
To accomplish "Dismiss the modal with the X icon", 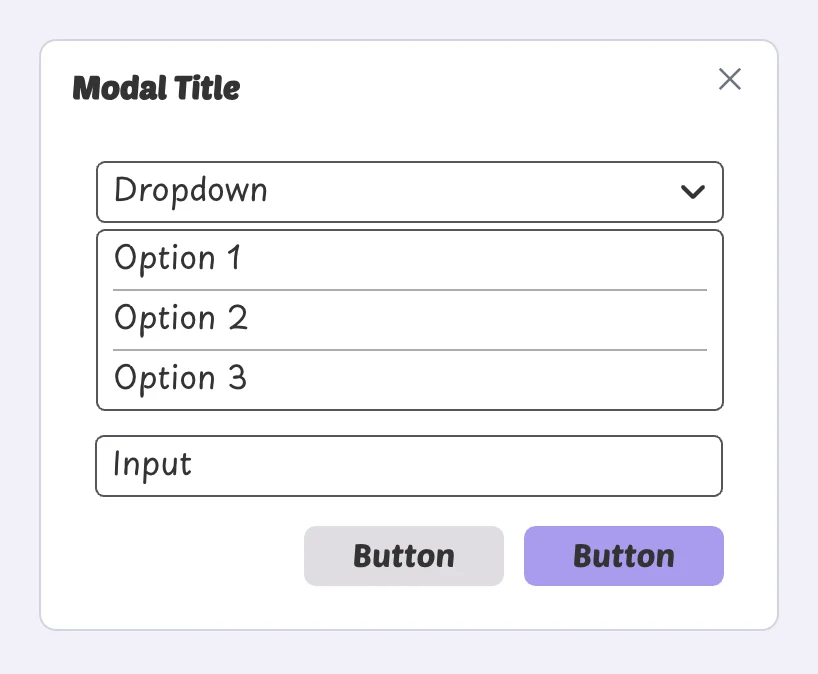I will coord(730,79).
